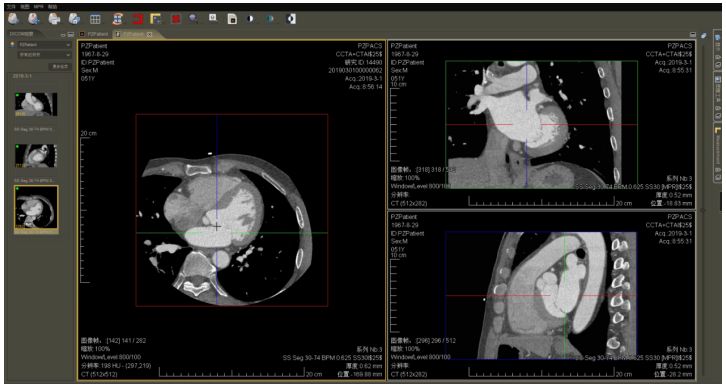Open the second menu in the menu bar
Image resolution: width=726 pixels, height=386 pixels.
coord(25,7)
